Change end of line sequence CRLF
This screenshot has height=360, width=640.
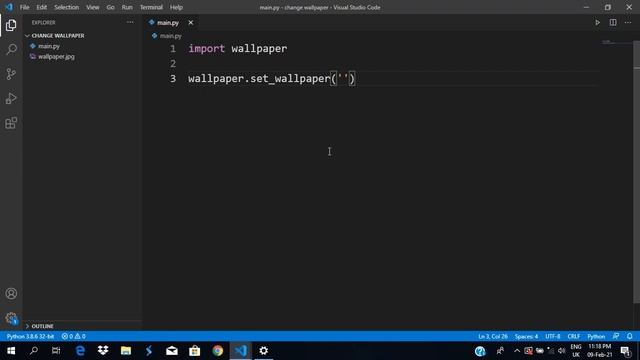[573, 336]
